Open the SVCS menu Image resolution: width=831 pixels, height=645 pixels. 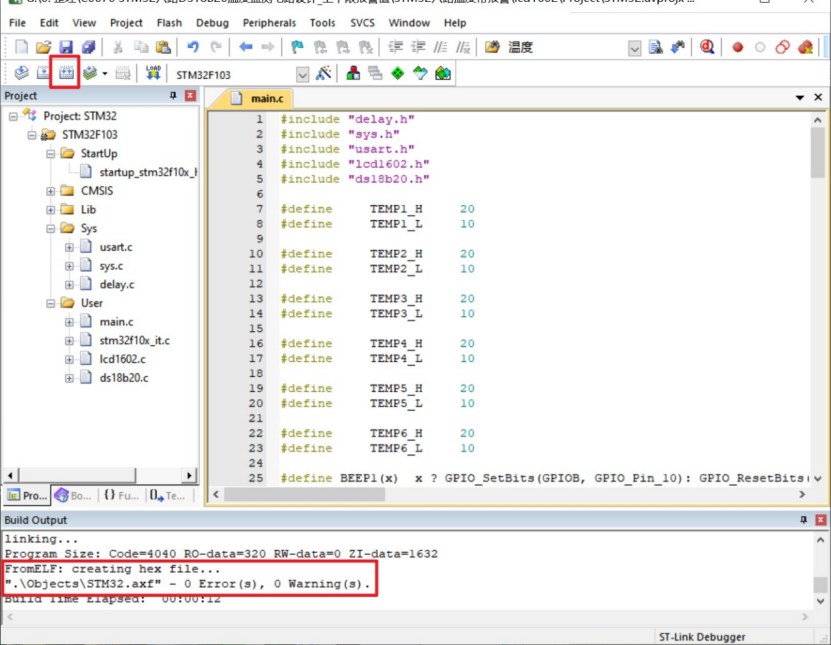pyautogui.click(x=363, y=23)
